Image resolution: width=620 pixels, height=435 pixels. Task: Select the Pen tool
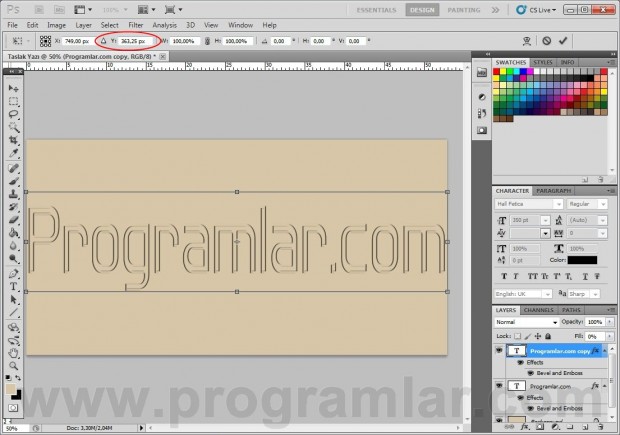point(13,274)
